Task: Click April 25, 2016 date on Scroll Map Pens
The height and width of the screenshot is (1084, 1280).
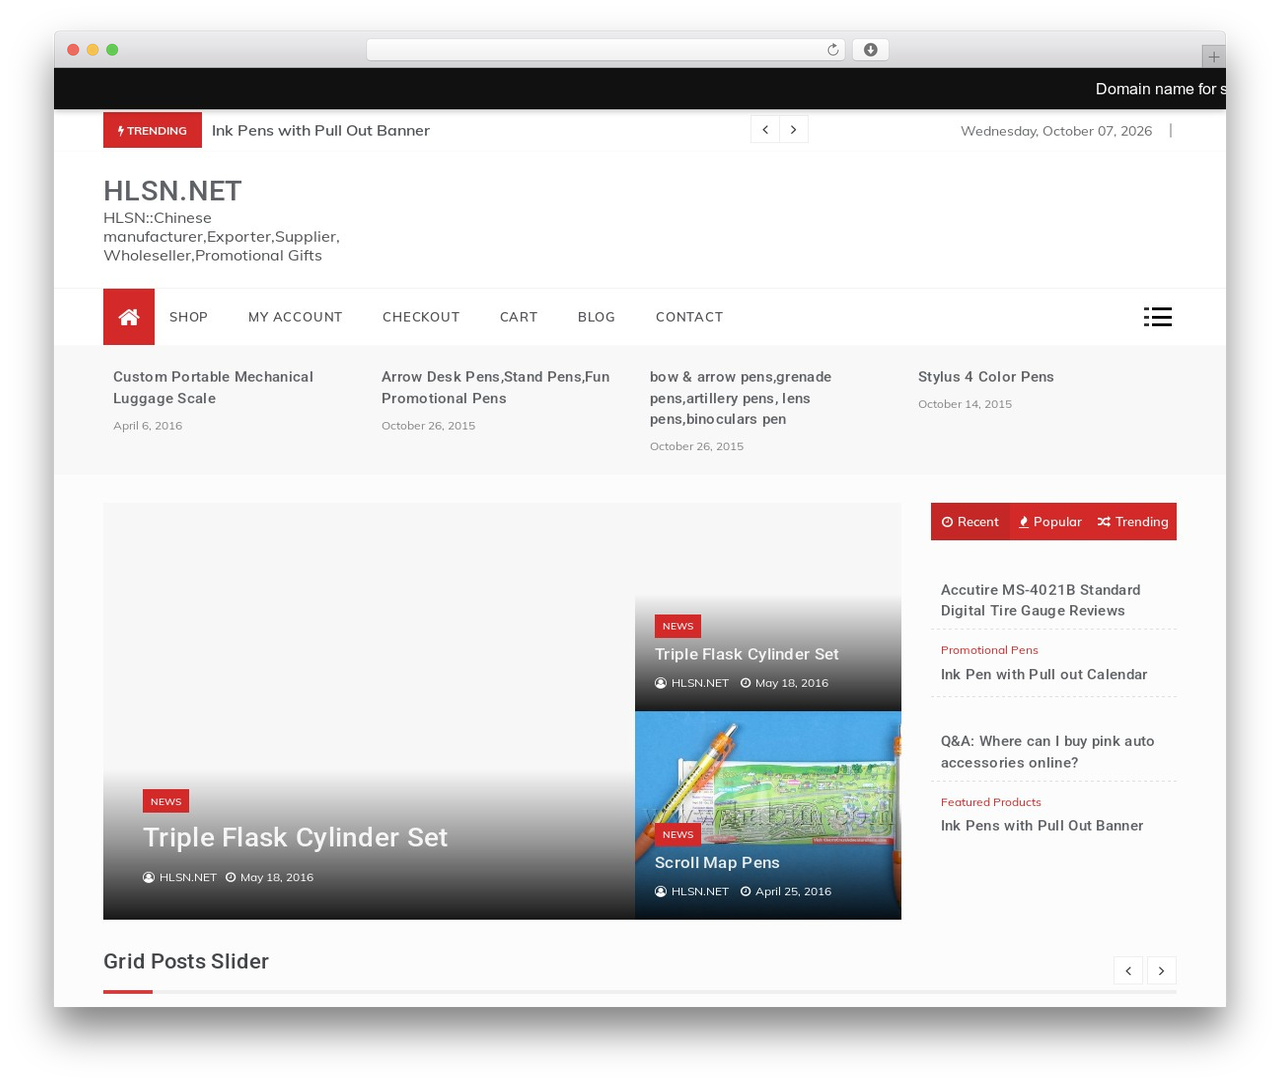Action: [786, 891]
